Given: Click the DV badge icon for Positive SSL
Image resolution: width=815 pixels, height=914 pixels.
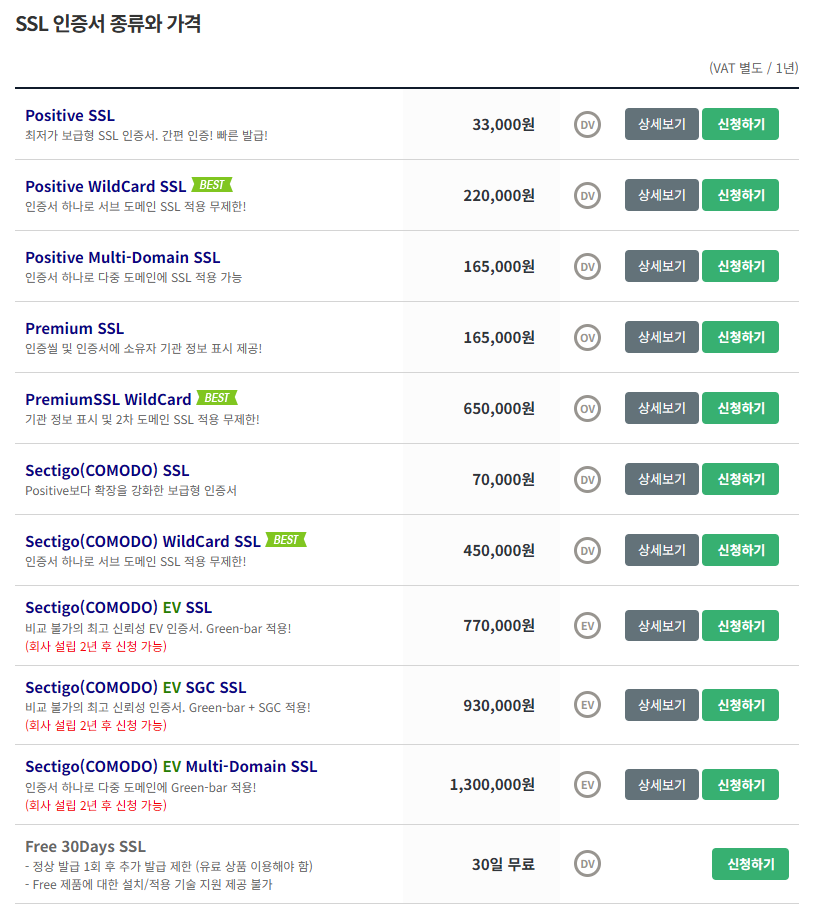Looking at the screenshot, I should 587,124.
